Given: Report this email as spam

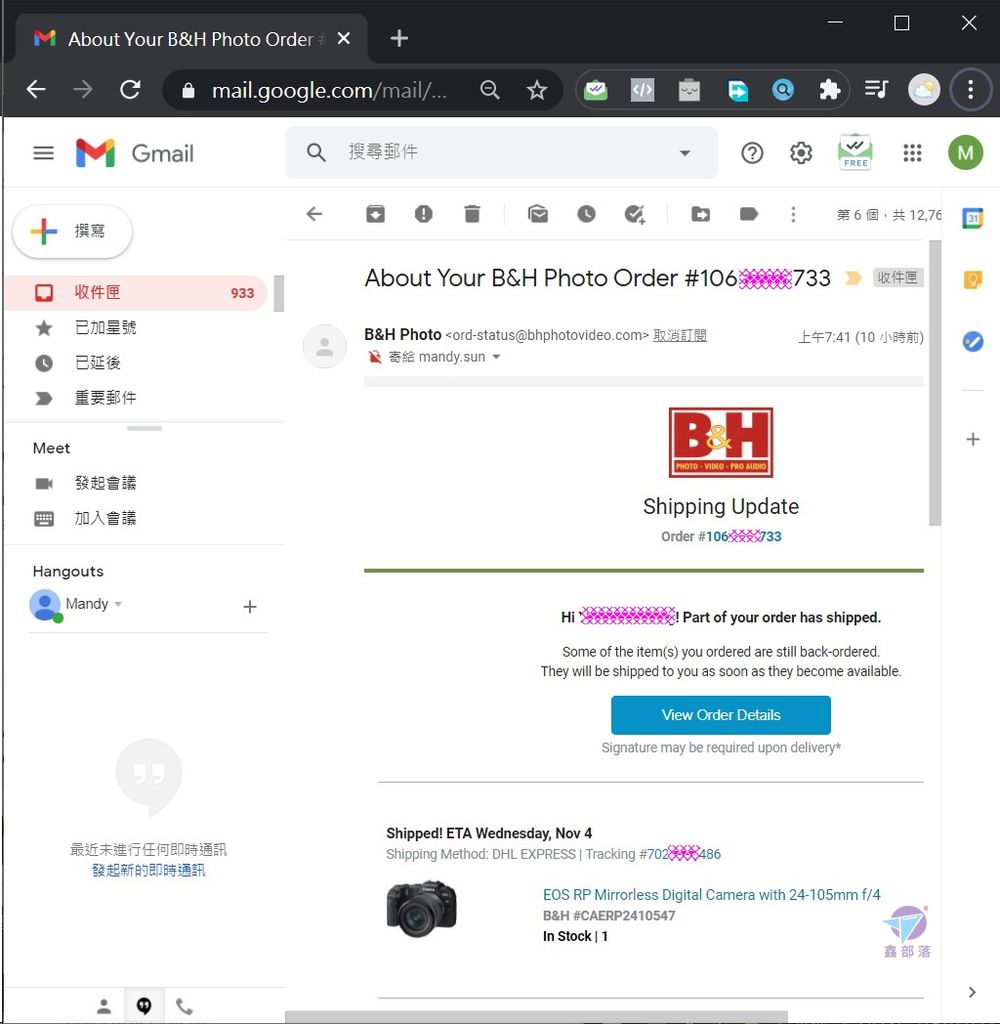Looking at the screenshot, I should pyautogui.click(x=423, y=214).
